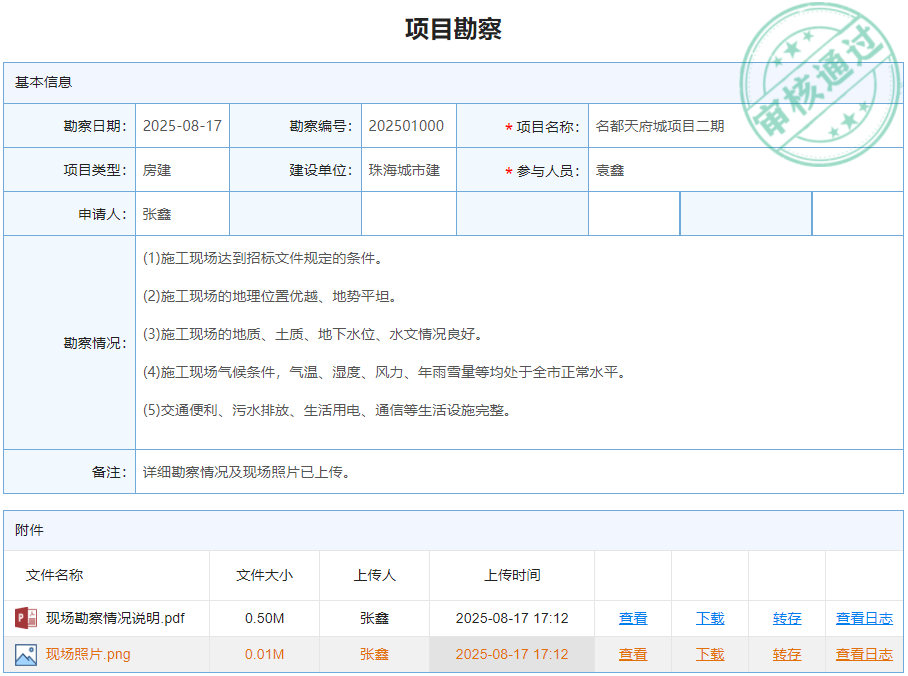Open 查看日志 for 现场照片.png
The height and width of the screenshot is (676, 908).
(864, 655)
